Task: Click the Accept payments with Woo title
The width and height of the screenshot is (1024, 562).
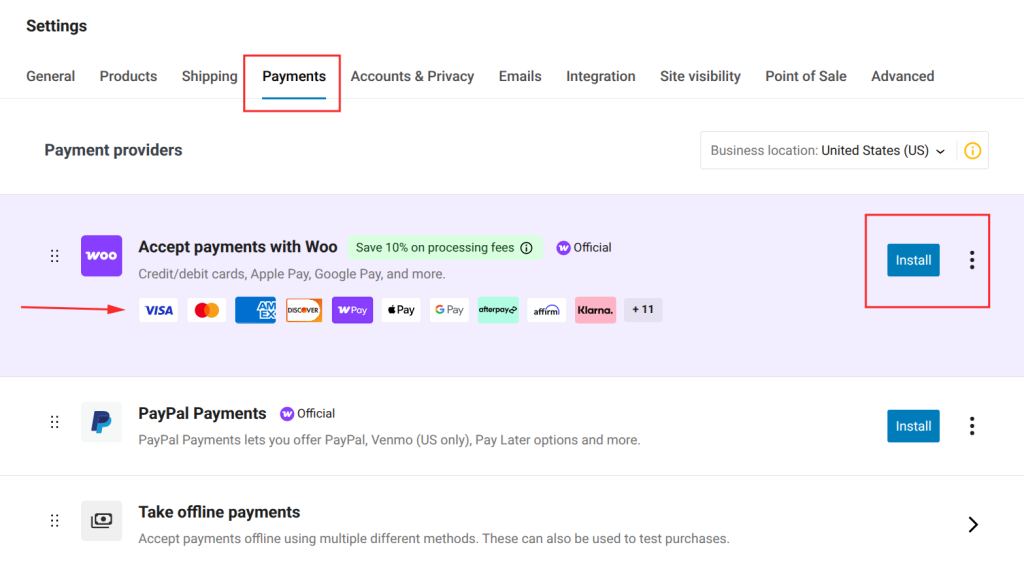Action: [x=238, y=247]
